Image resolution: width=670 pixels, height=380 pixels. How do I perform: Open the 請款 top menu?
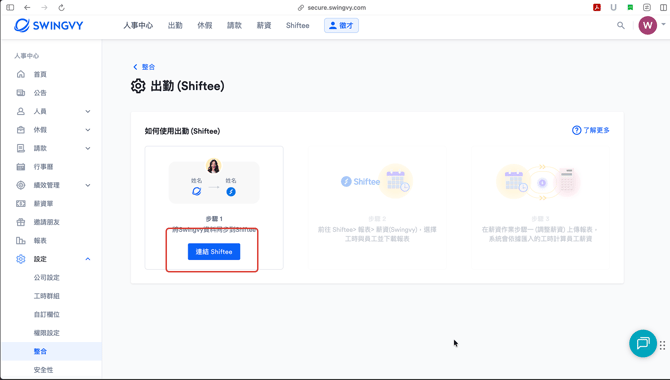coord(234,26)
